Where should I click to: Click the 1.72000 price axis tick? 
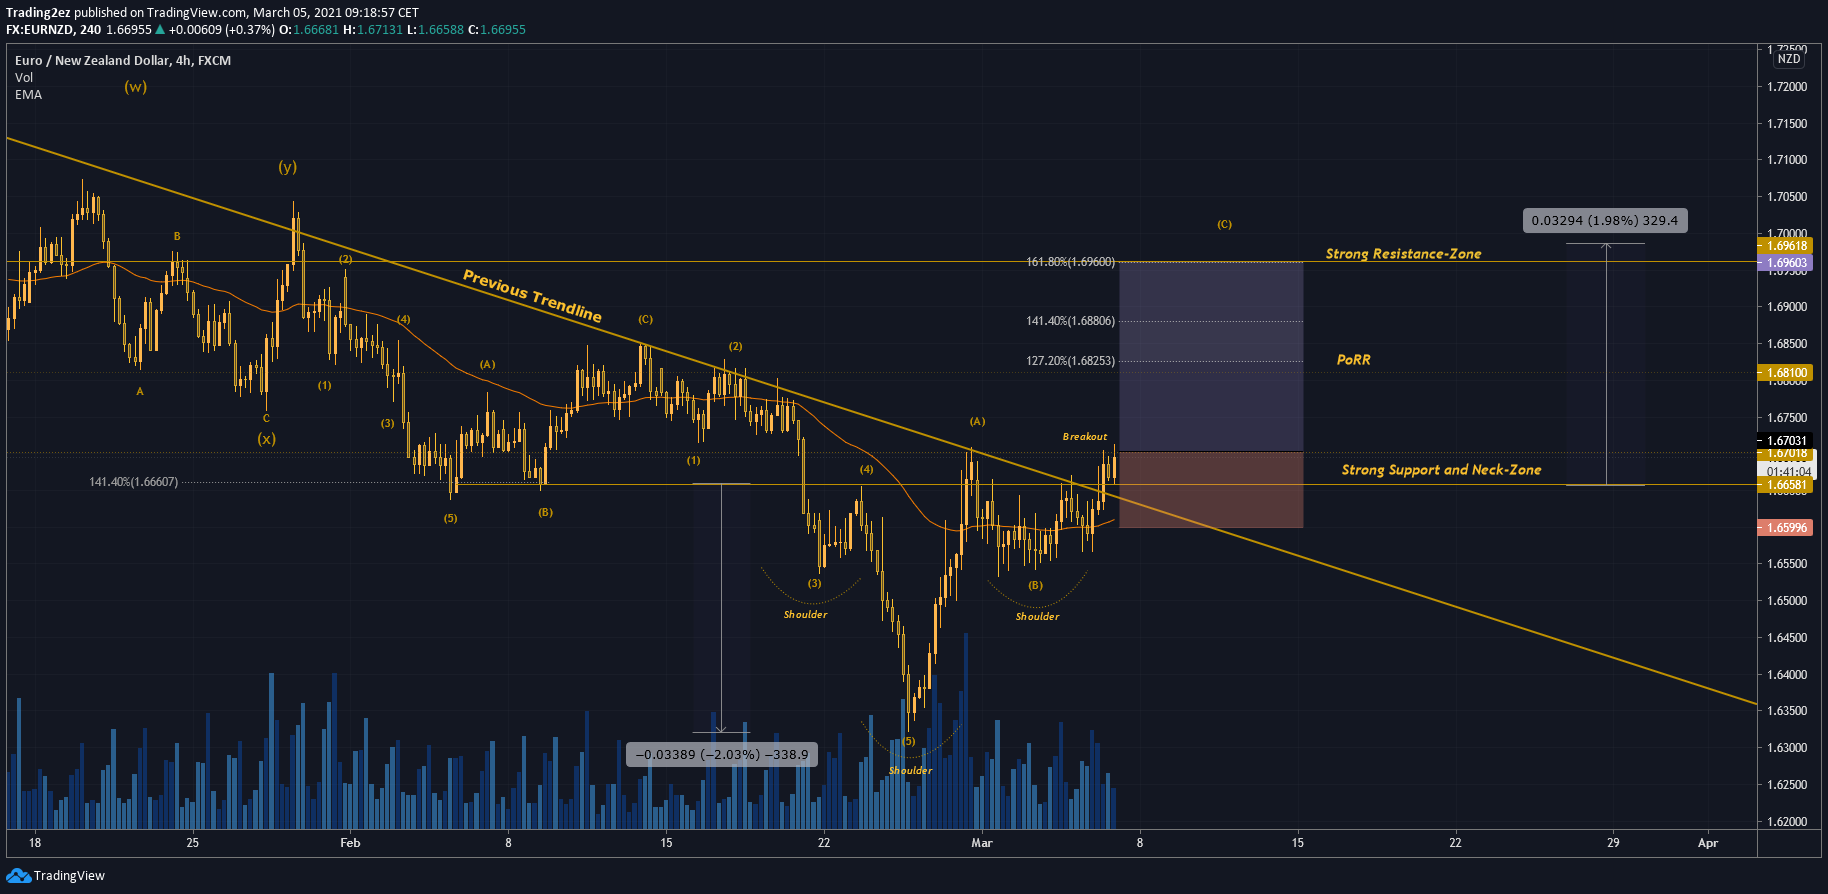tap(1787, 87)
